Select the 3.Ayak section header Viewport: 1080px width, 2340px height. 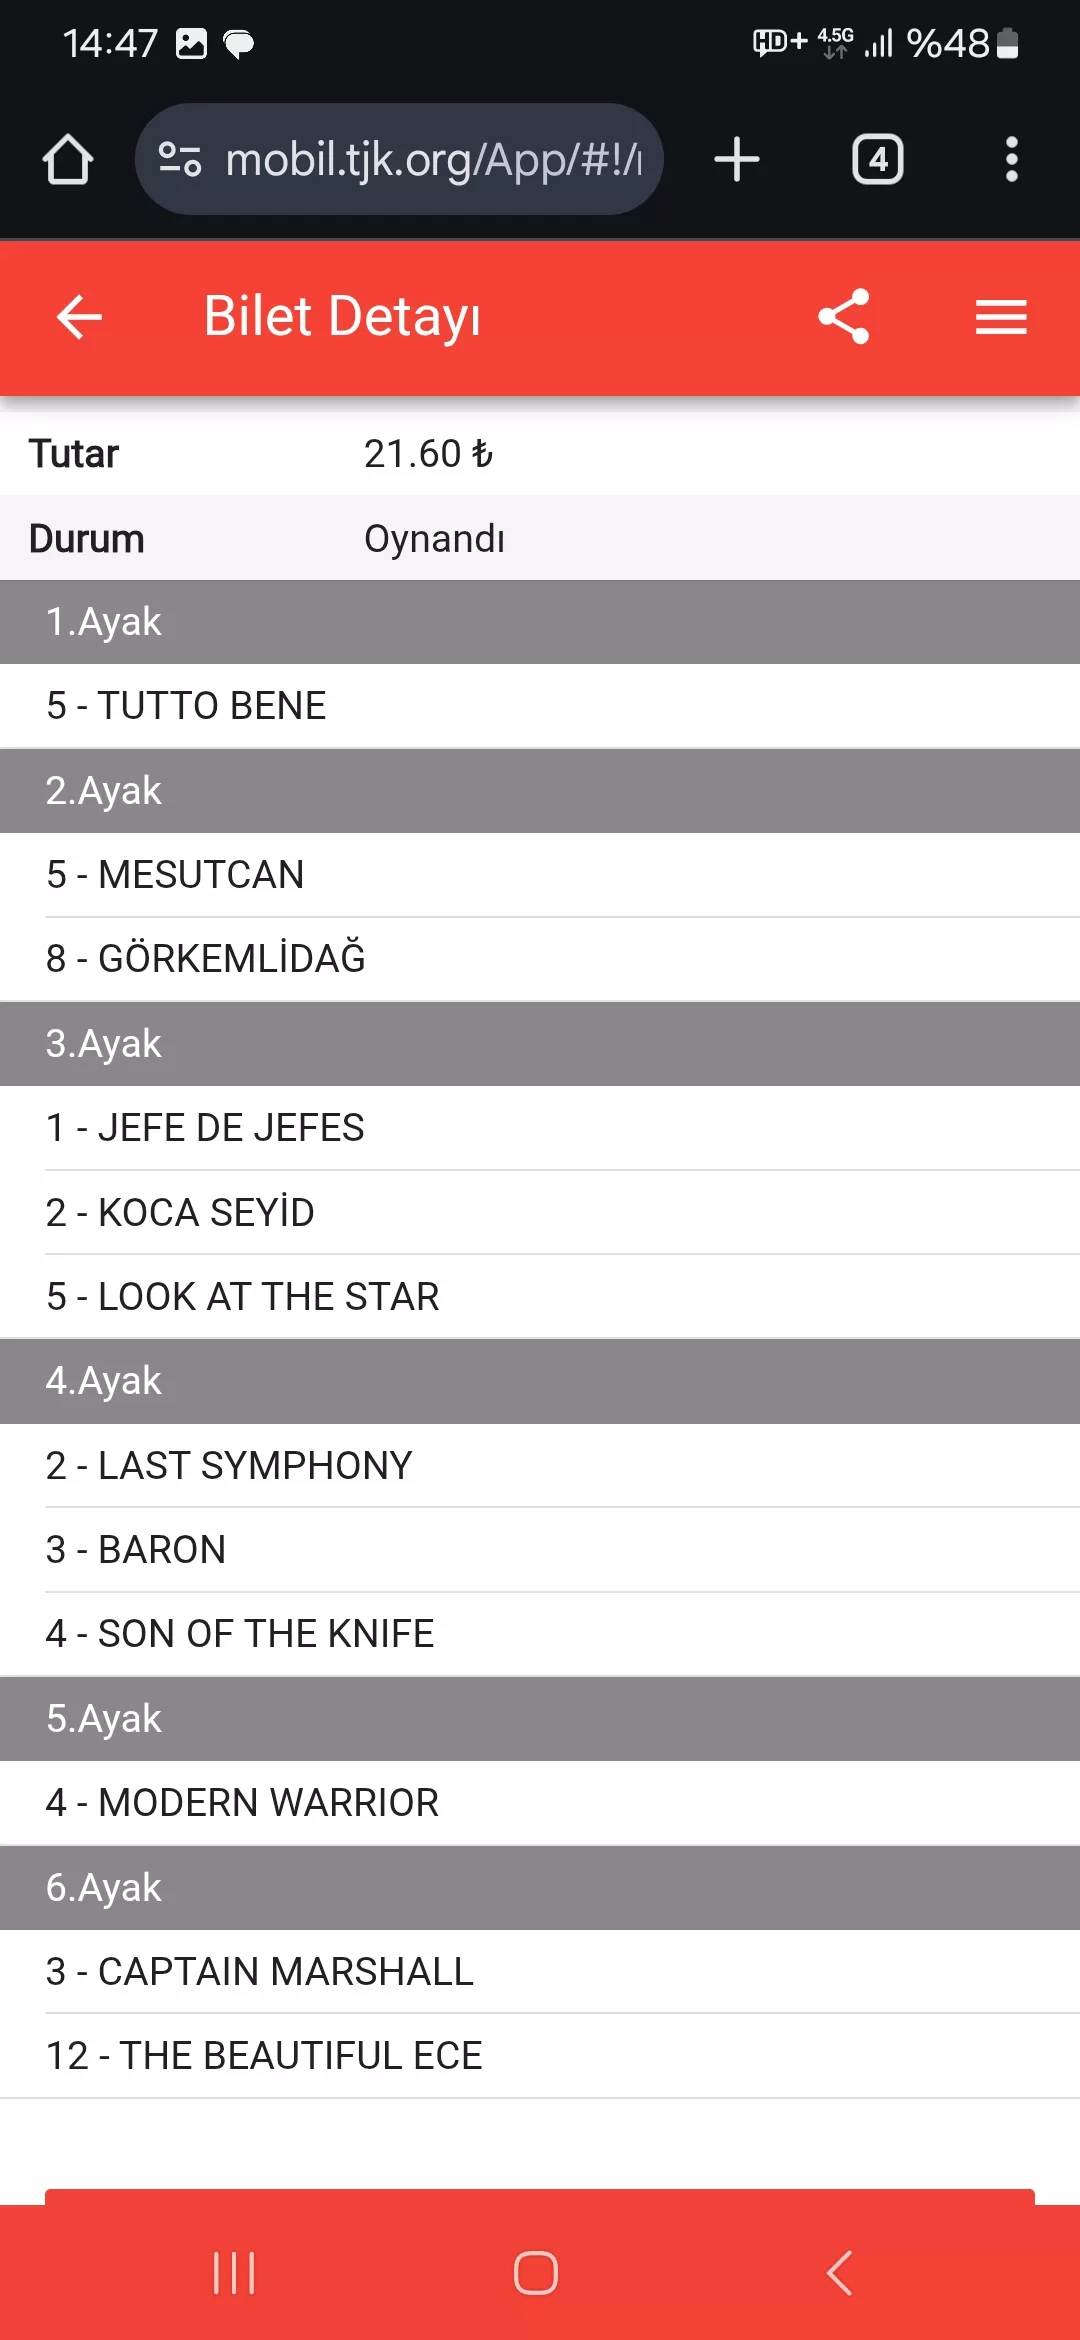tap(540, 1044)
